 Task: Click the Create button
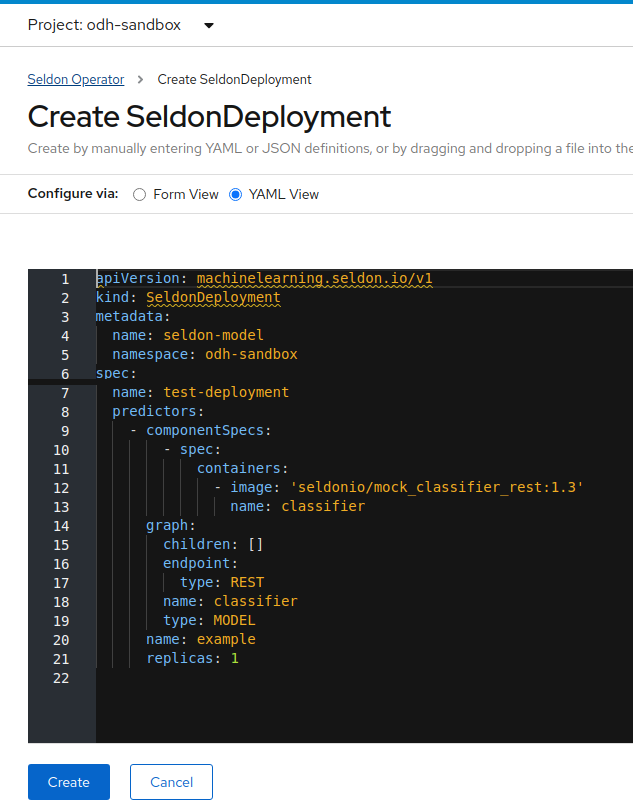point(68,782)
